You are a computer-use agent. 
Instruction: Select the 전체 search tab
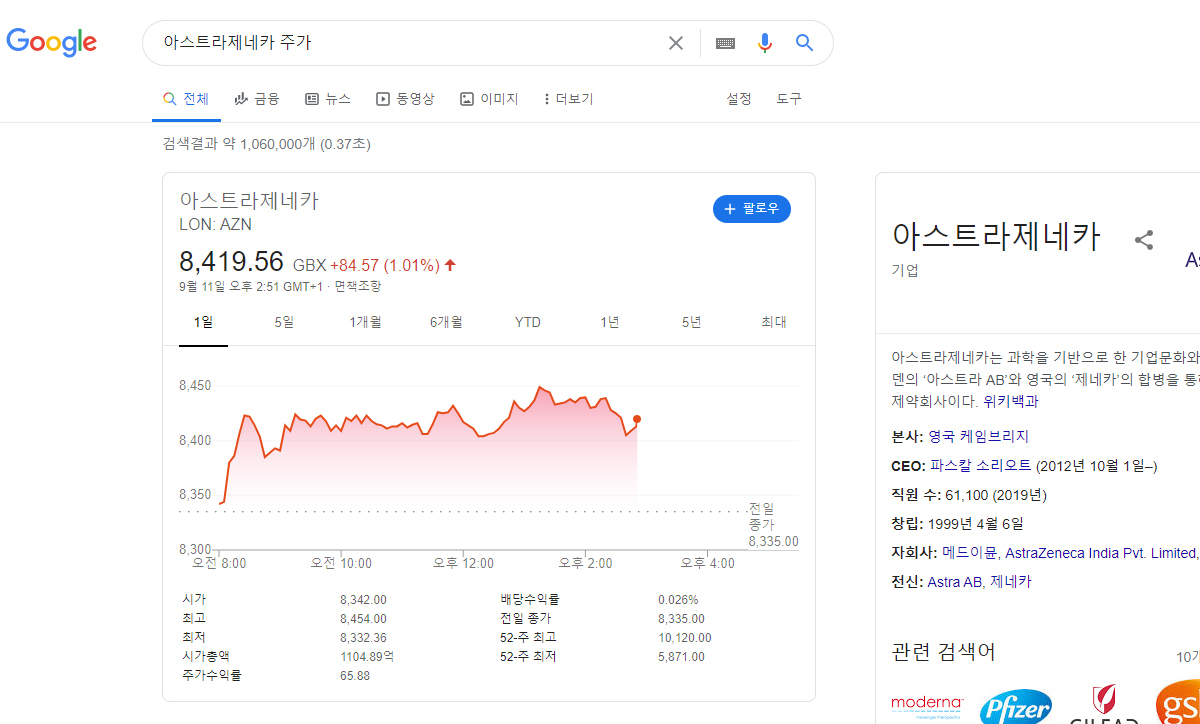click(x=186, y=99)
